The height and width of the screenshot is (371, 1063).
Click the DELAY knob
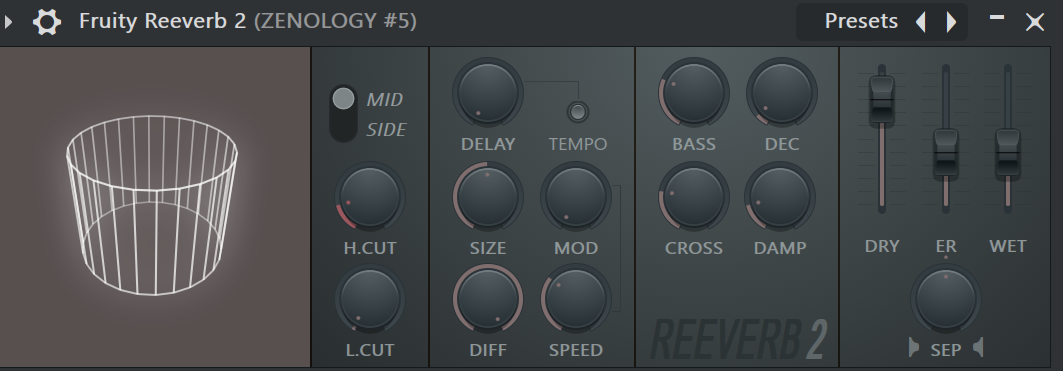487,93
